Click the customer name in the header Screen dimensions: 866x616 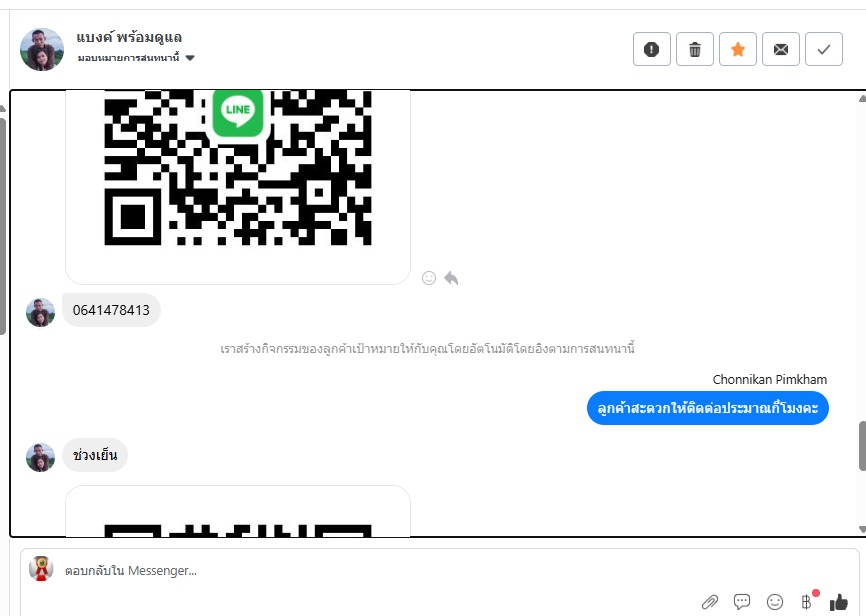(129, 38)
